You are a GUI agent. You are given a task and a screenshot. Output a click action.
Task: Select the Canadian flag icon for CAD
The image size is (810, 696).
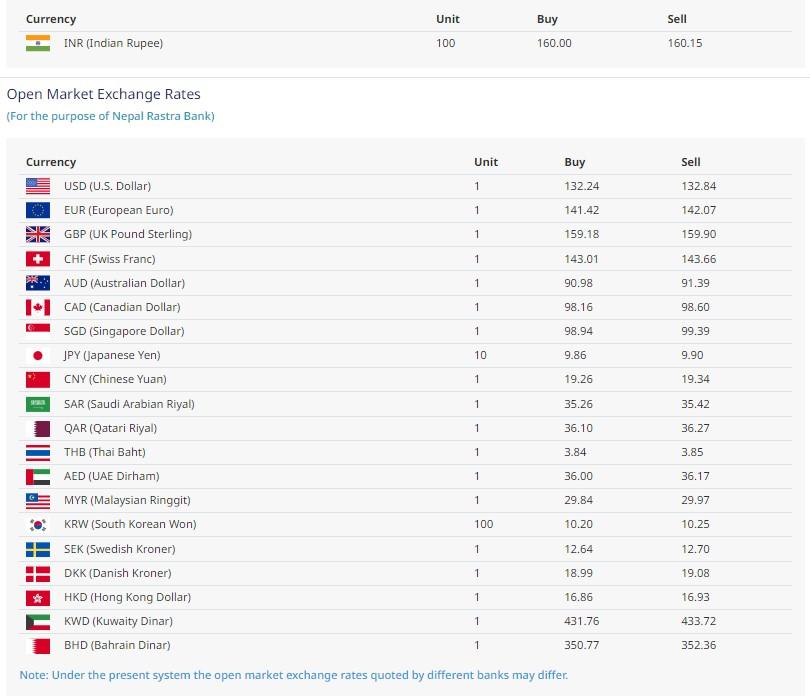(x=38, y=307)
